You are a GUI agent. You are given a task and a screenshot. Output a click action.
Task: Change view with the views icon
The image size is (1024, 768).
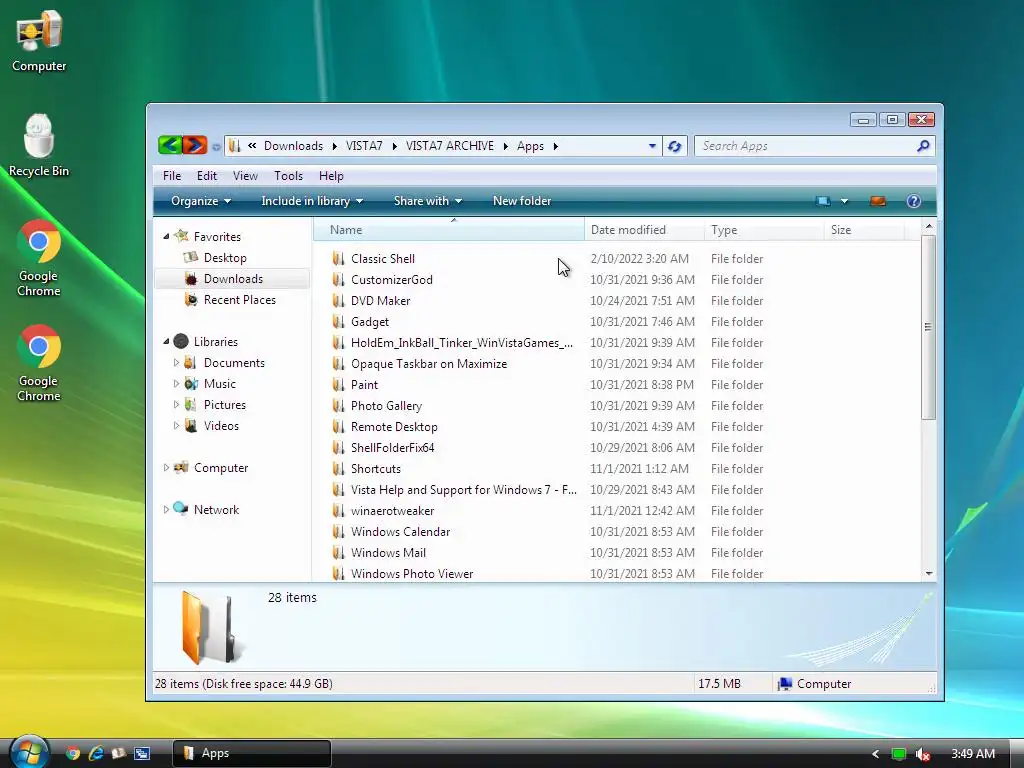click(823, 201)
